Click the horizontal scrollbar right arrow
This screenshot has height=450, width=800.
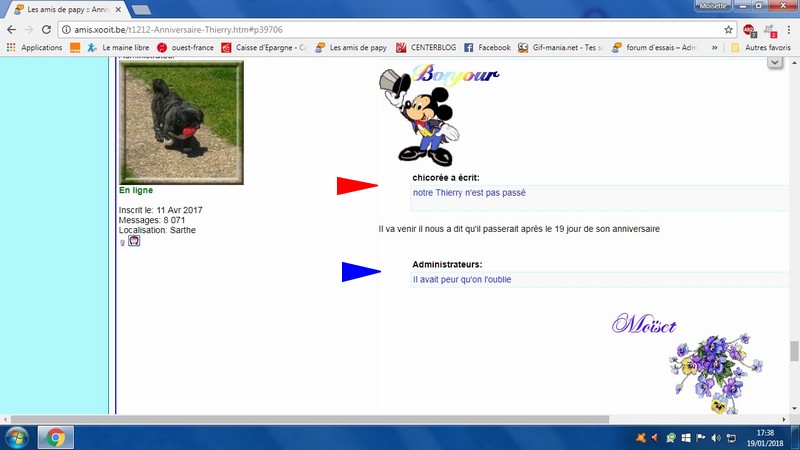786,419
